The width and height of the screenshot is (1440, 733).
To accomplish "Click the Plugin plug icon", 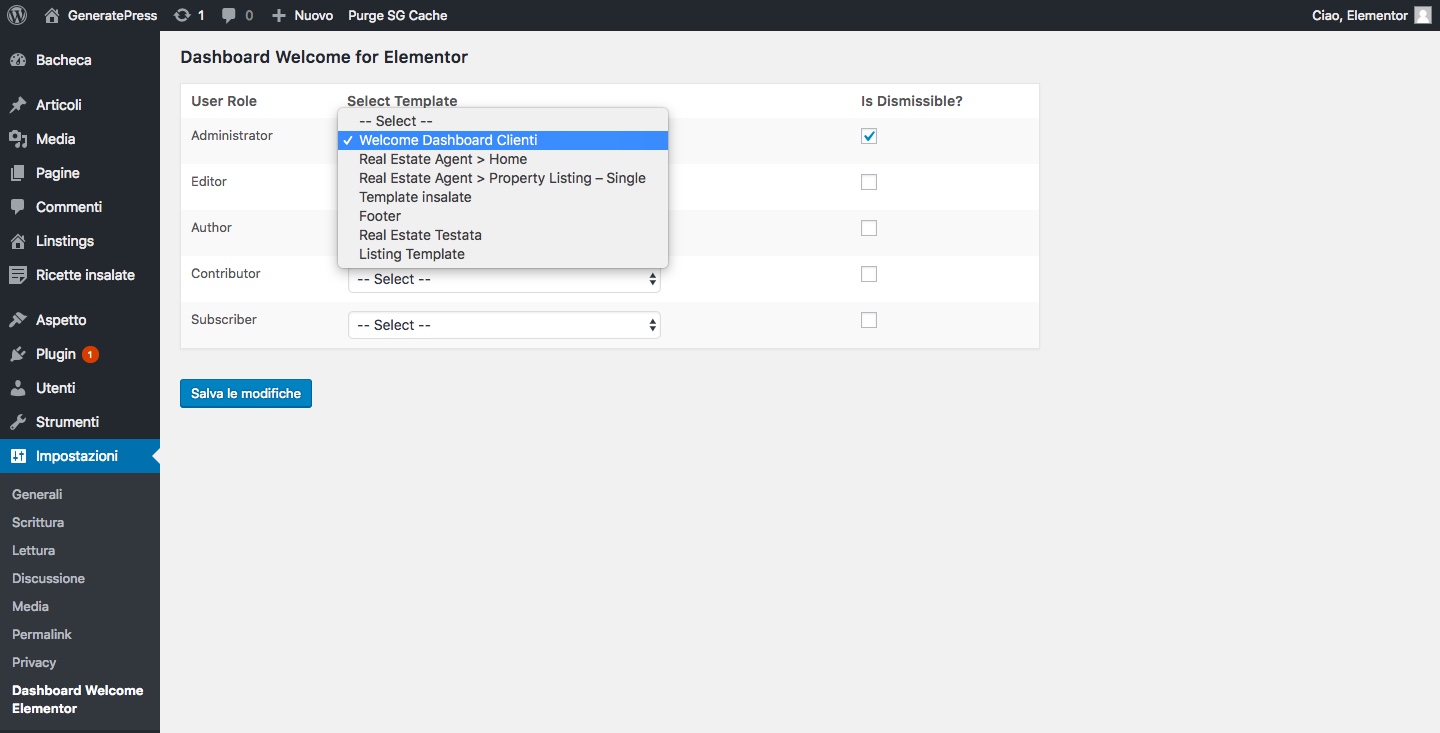I will point(18,354).
